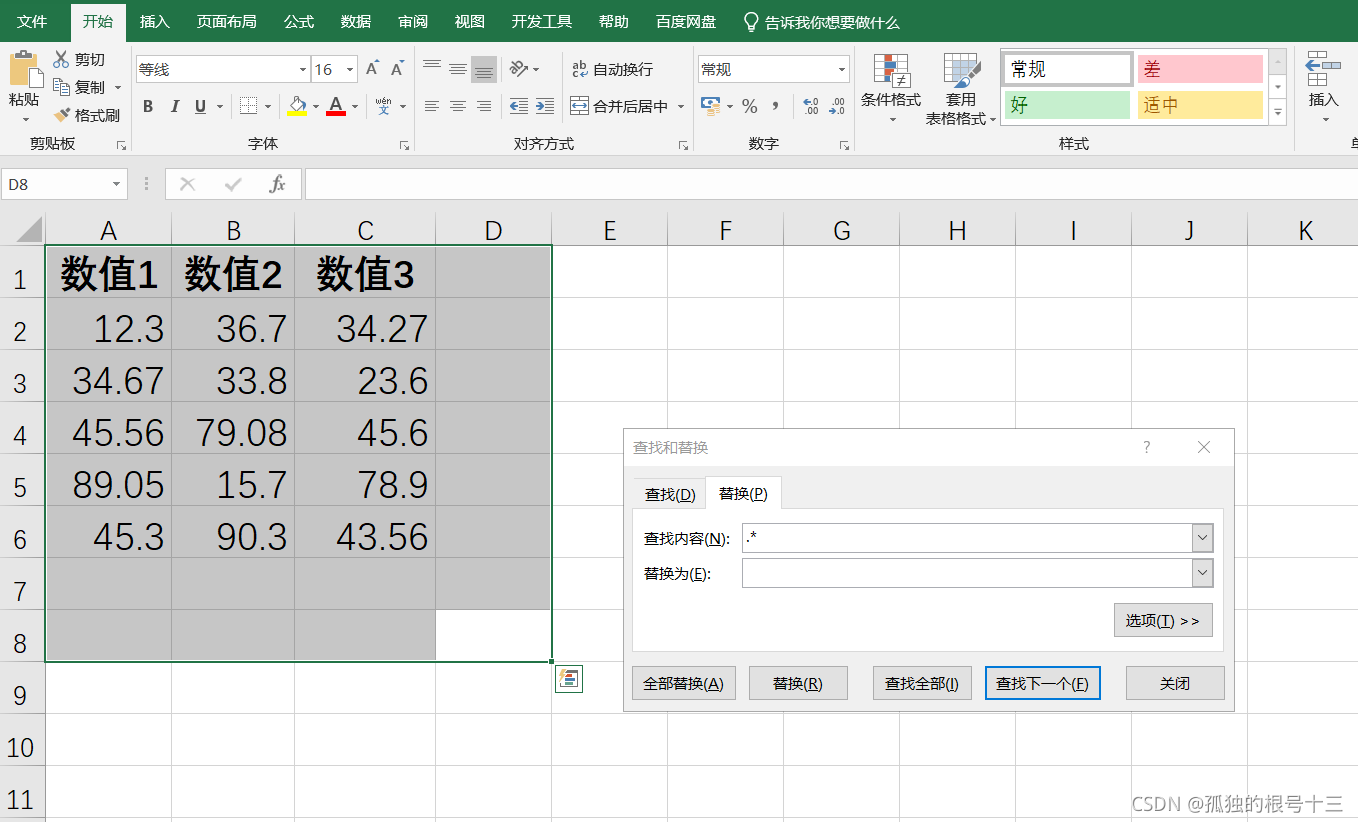The image size is (1358, 822).
Task: Open Name Box dropdown arrow
Action: pyautogui.click(x=118, y=184)
